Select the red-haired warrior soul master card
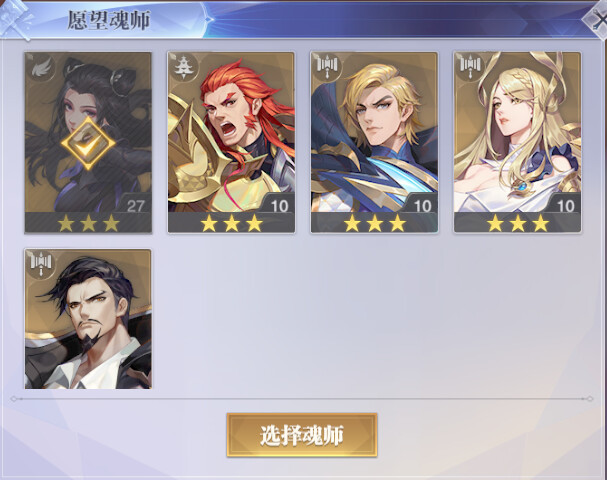 231,142
